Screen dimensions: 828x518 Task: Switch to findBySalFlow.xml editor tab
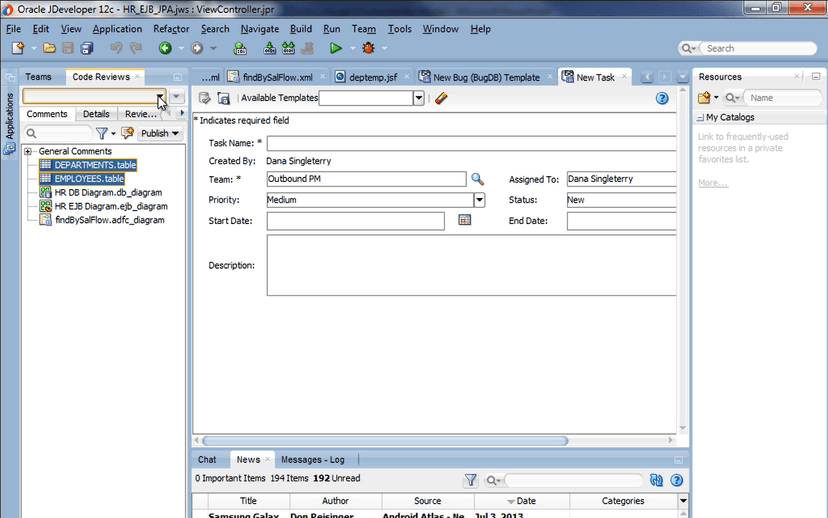pyautogui.click(x=278, y=78)
